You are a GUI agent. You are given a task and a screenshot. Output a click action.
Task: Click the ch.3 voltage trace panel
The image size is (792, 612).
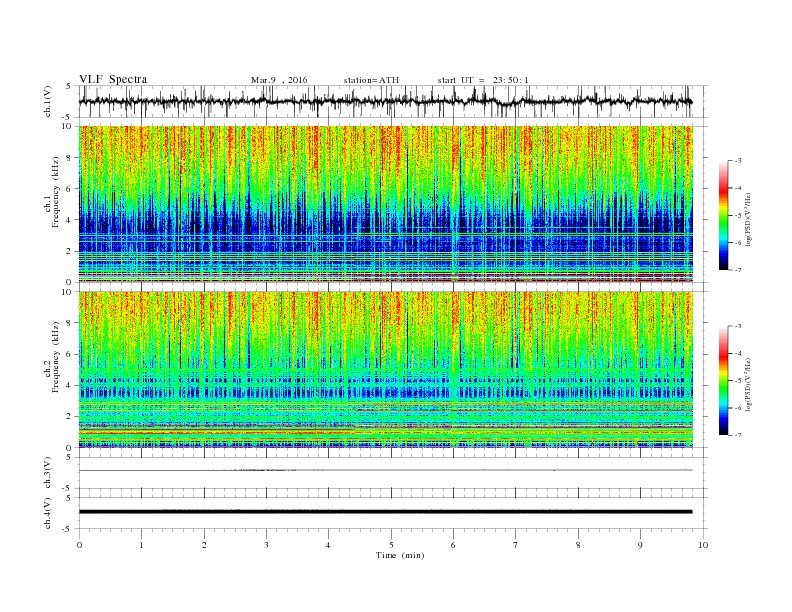[393, 473]
